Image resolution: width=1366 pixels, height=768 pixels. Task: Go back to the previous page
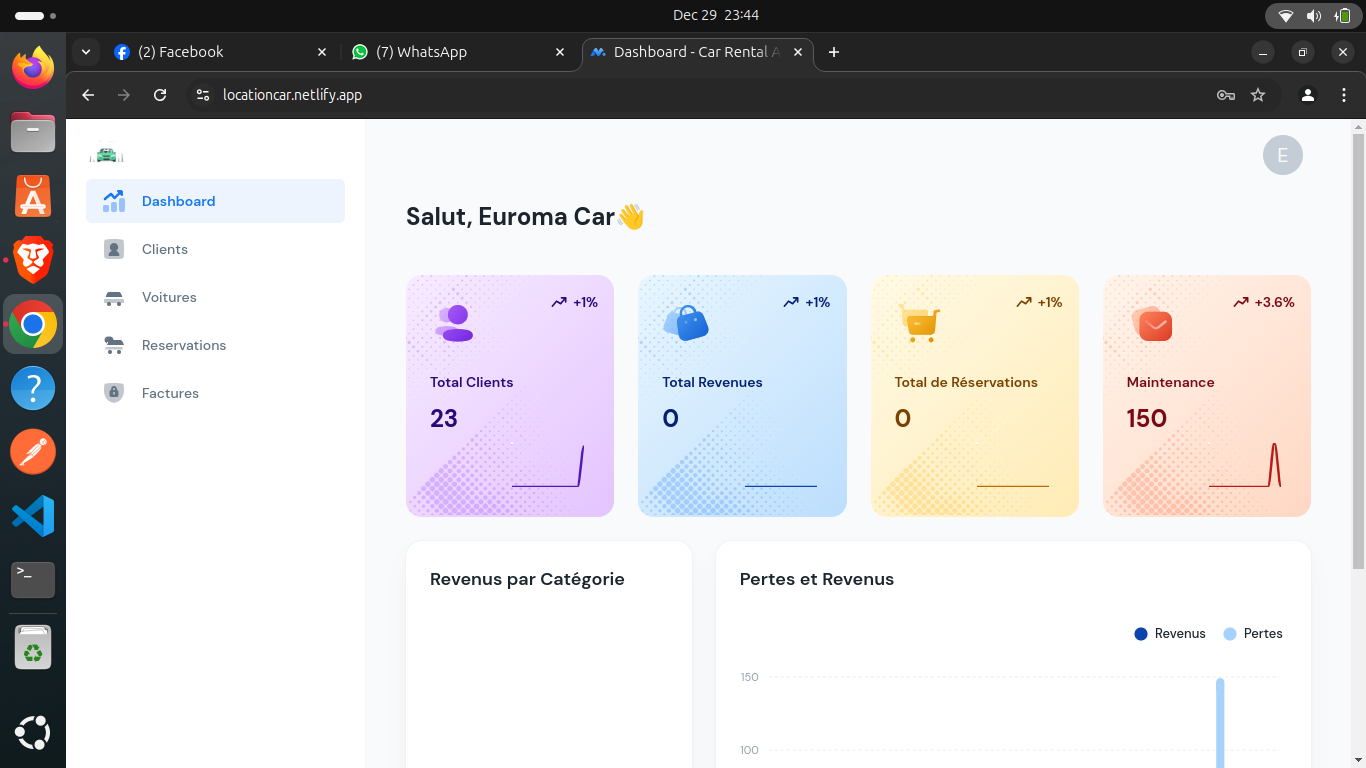tap(88, 95)
